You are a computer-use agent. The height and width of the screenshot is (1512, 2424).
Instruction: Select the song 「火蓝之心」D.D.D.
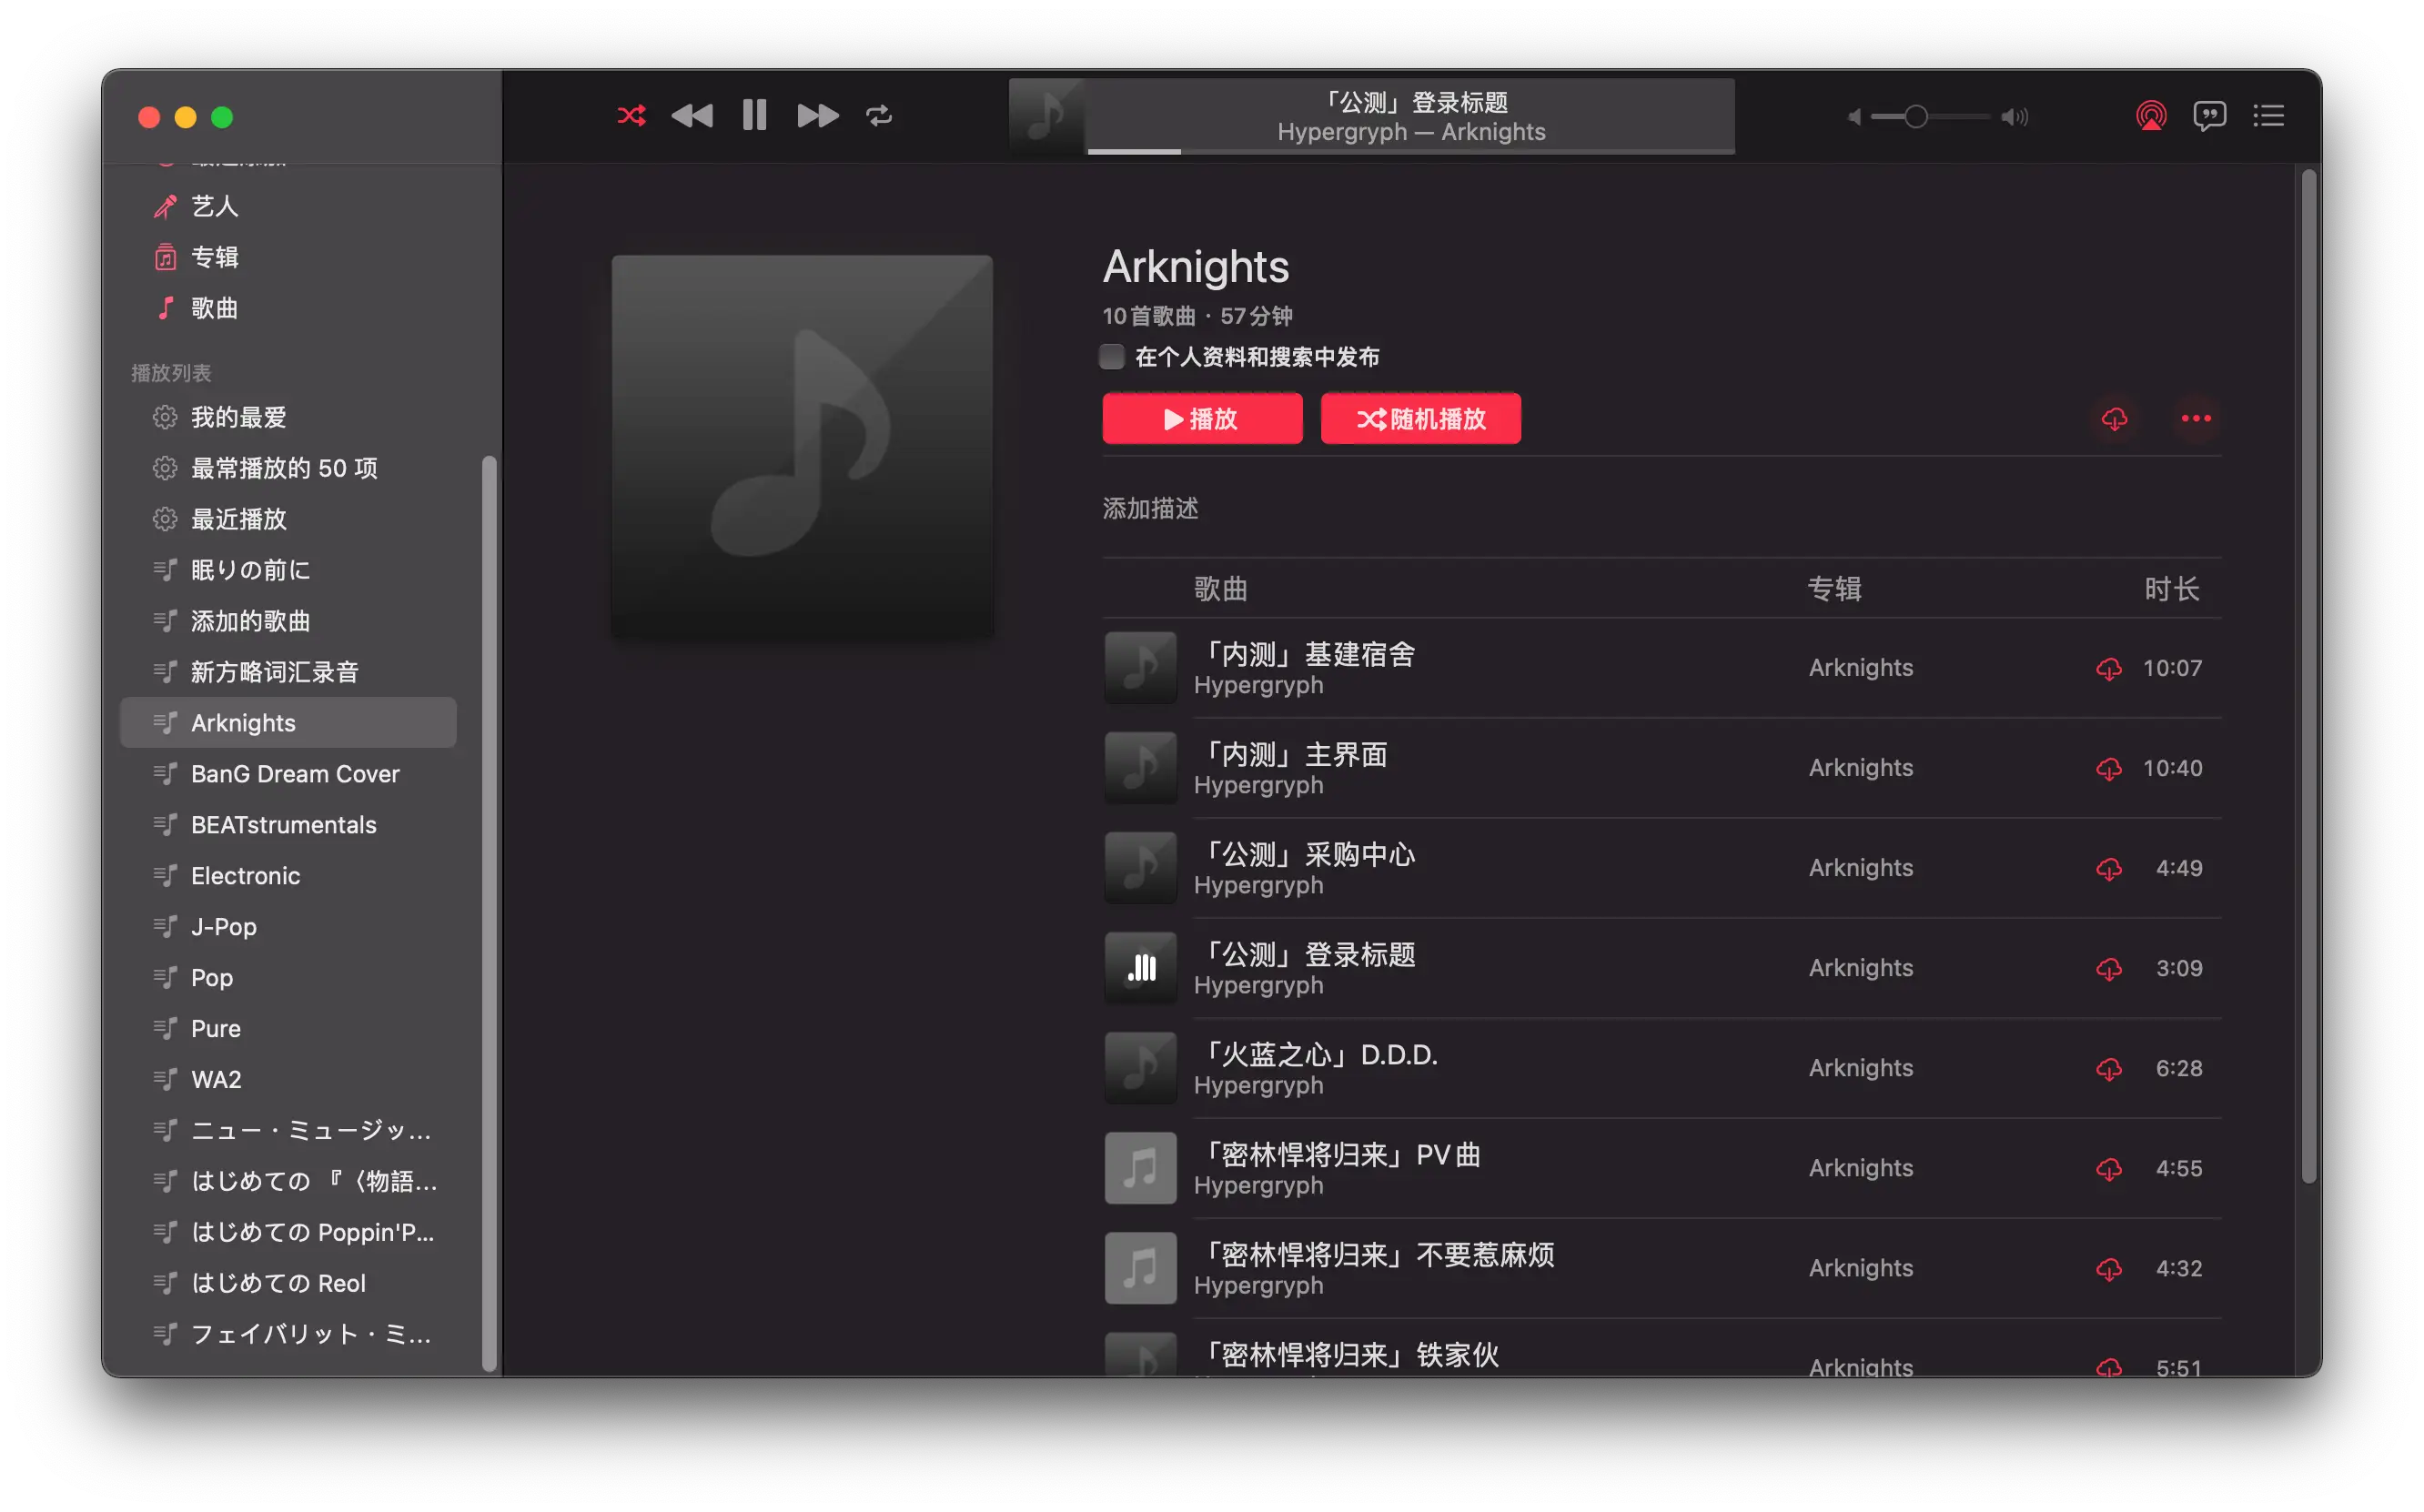pyautogui.click(x=1662, y=1068)
